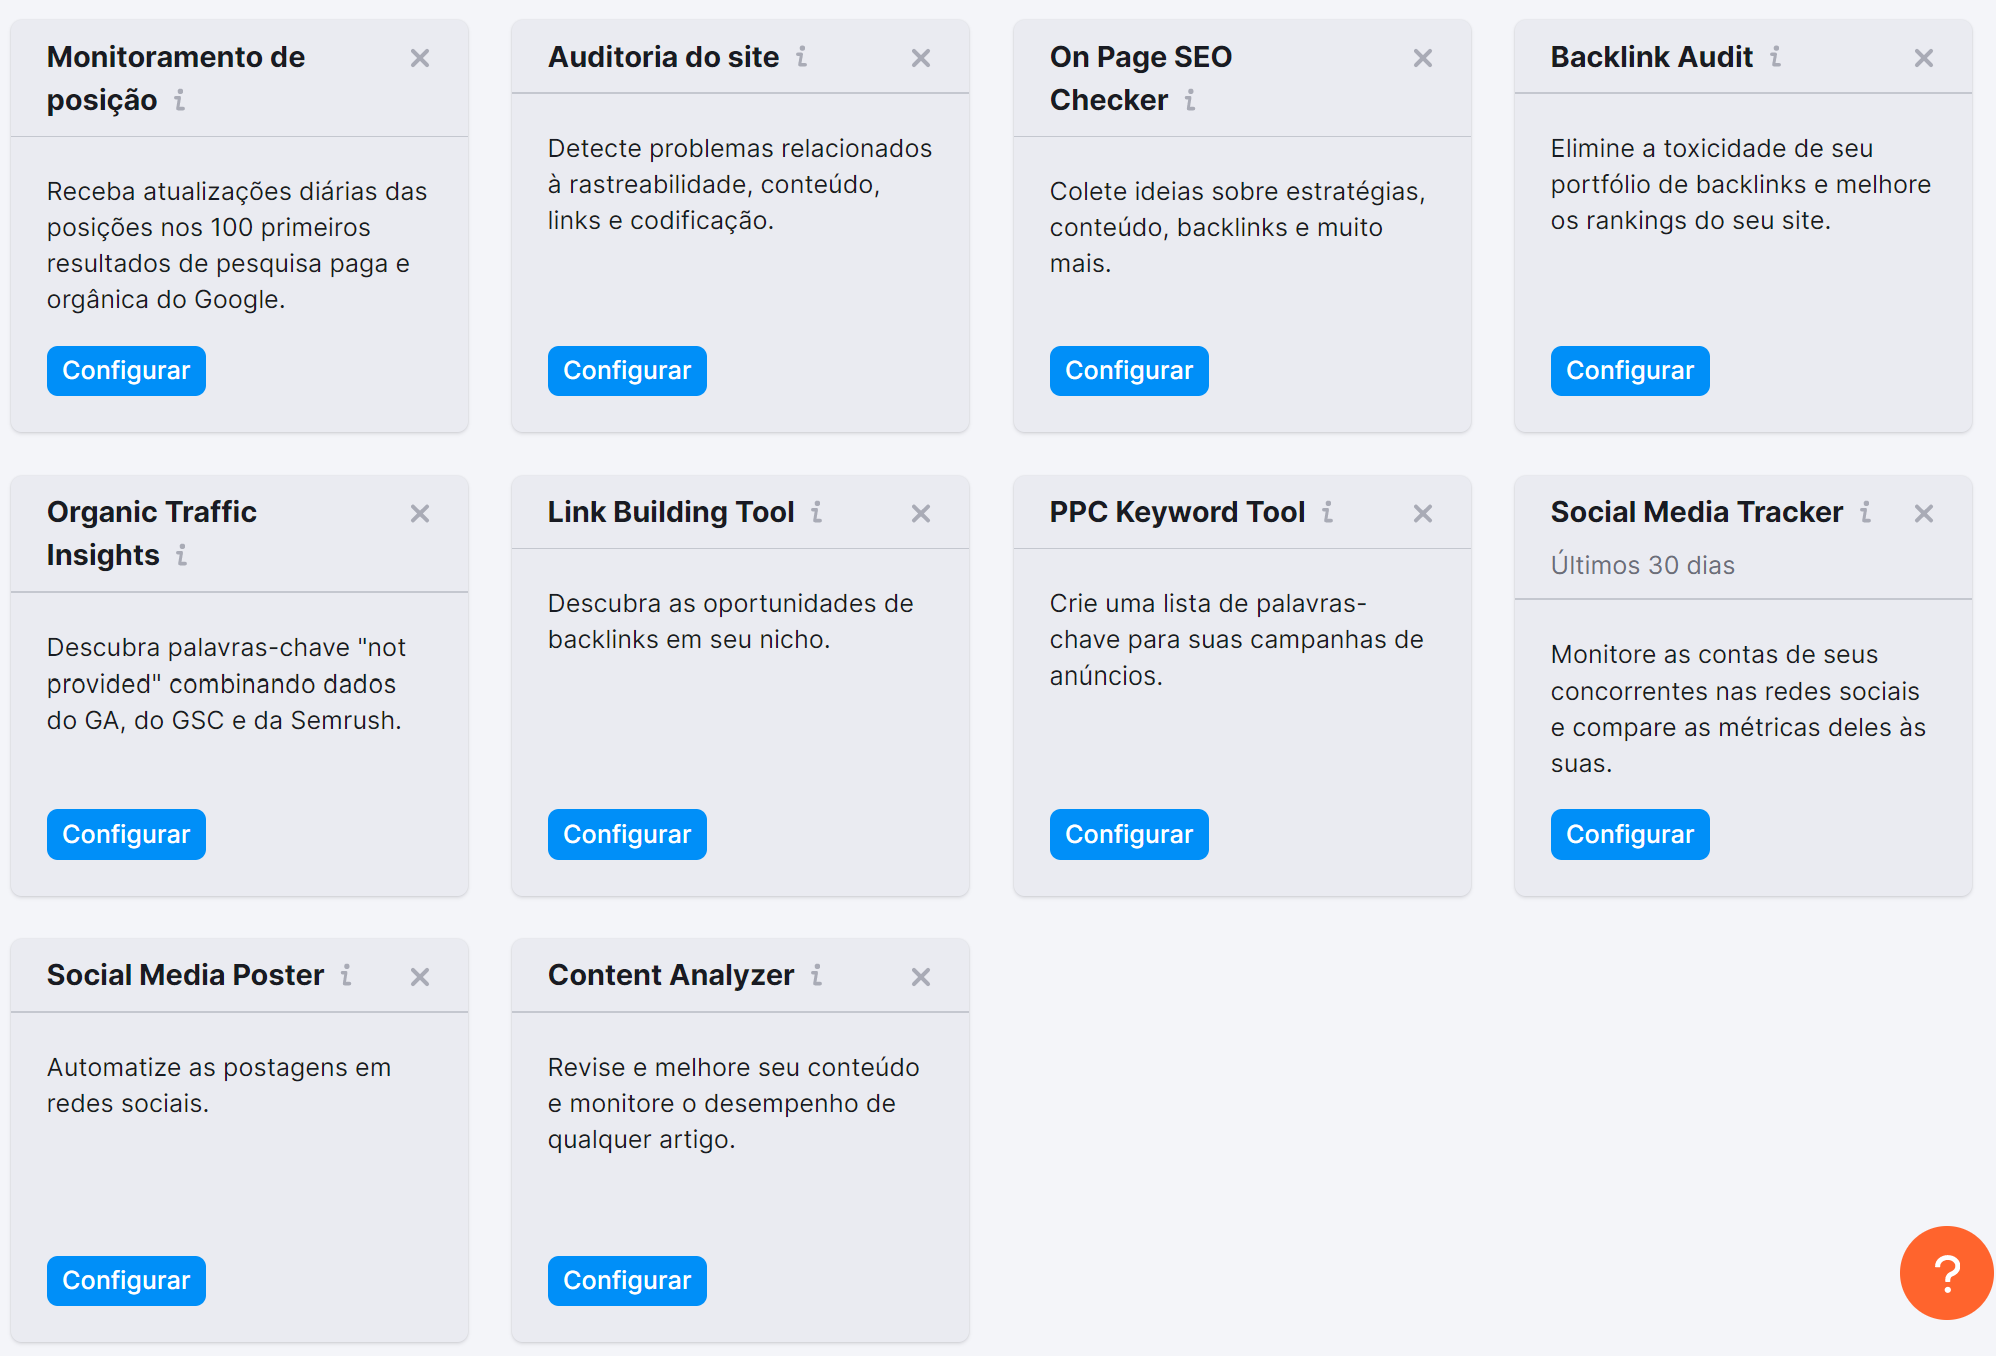Close the Social Media Poster card
The width and height of the screenshot is (1996, 1356).
(424, 975)
